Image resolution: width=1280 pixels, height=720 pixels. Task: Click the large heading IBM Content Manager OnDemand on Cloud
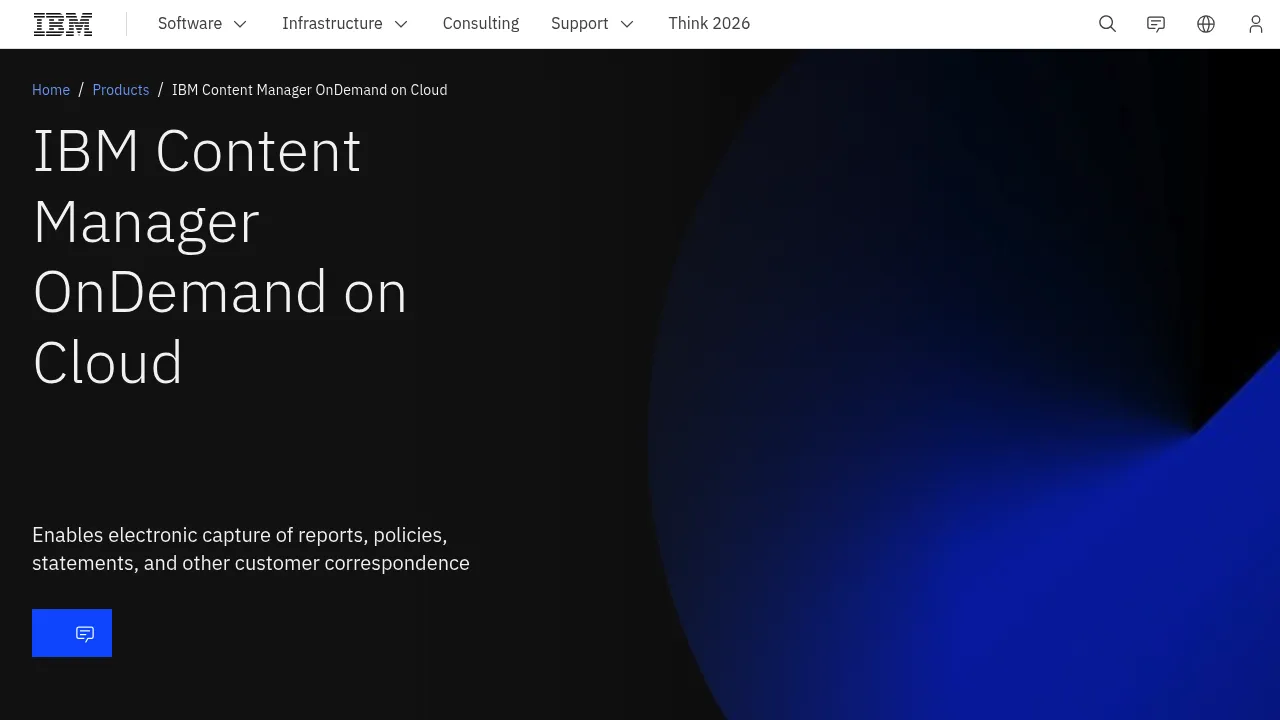click(x=220, y=256)
